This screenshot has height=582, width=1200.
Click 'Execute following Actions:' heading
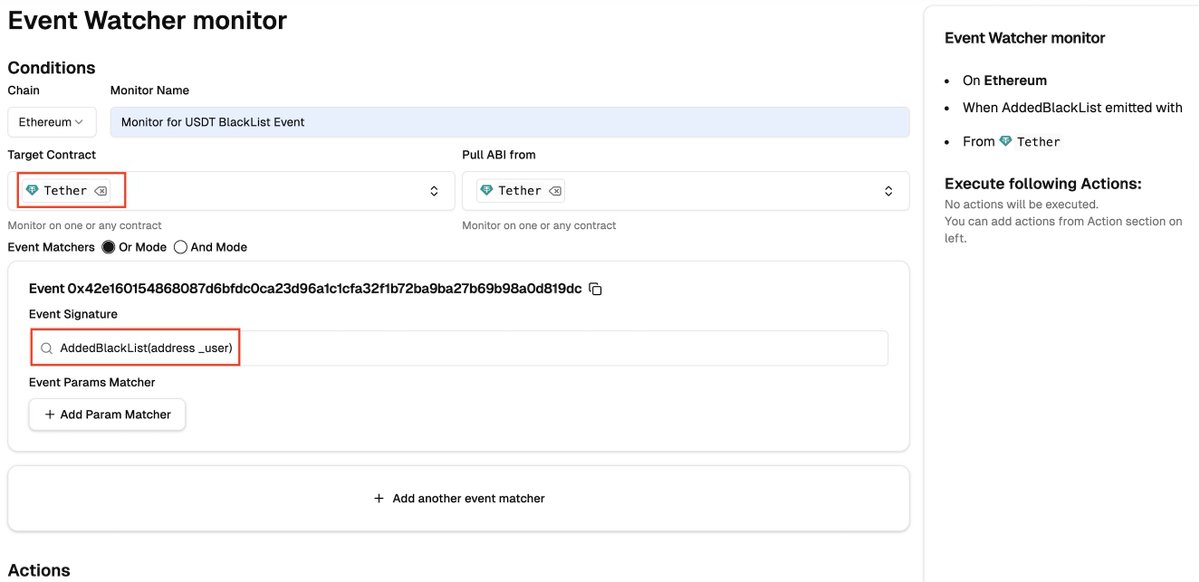click(1043, 184)
